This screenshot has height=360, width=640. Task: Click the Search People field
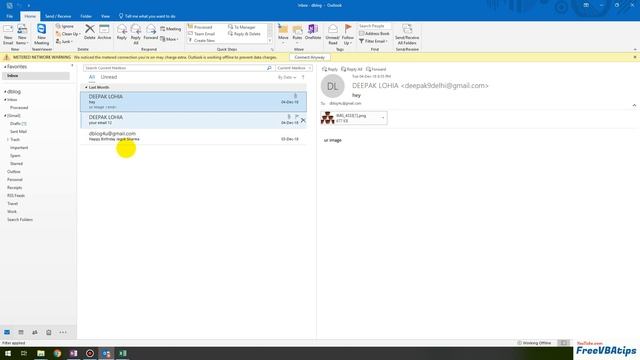(374, 26)
